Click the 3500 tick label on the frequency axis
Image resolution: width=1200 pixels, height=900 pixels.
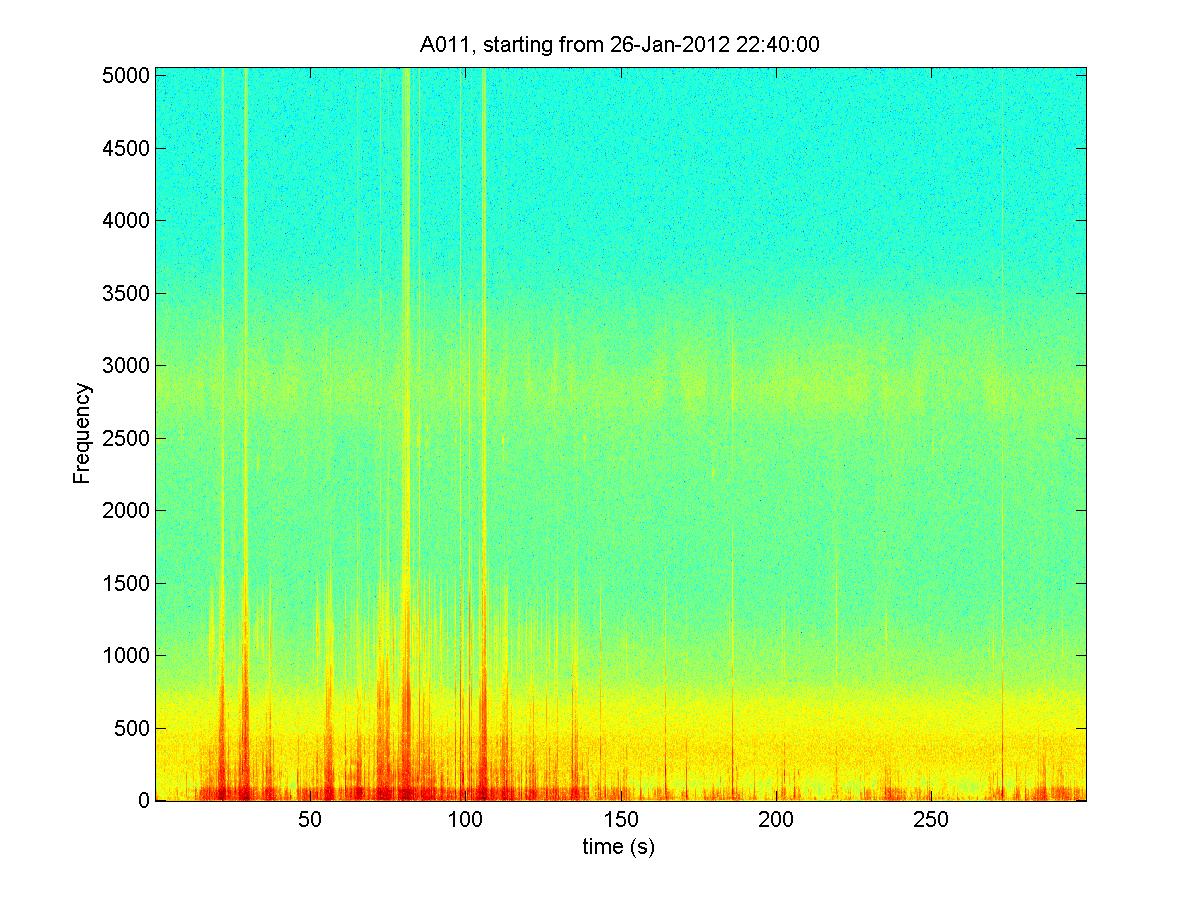125,293
